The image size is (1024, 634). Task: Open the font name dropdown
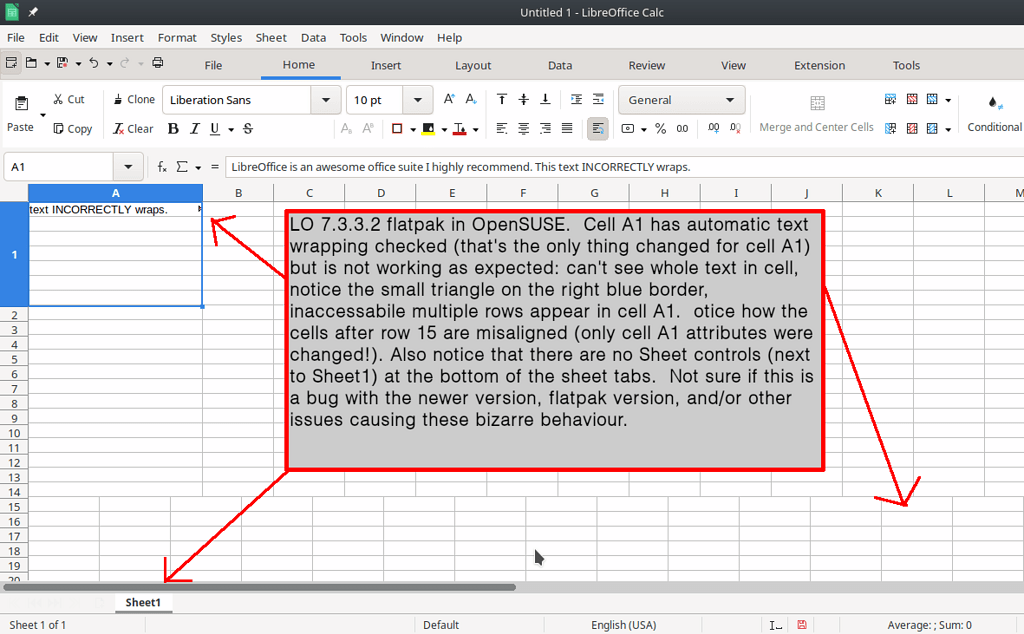coord(326,99)
